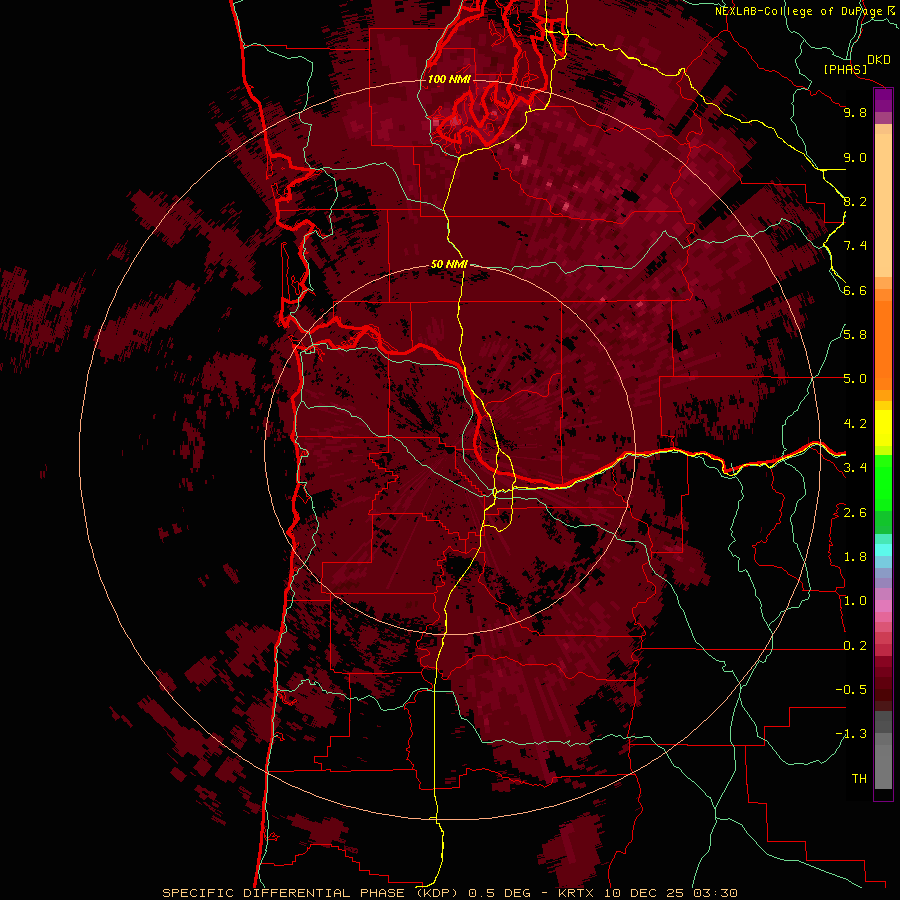Click the 9.8 value on the legend
The image size is (900, 900).
coord(855,112)
